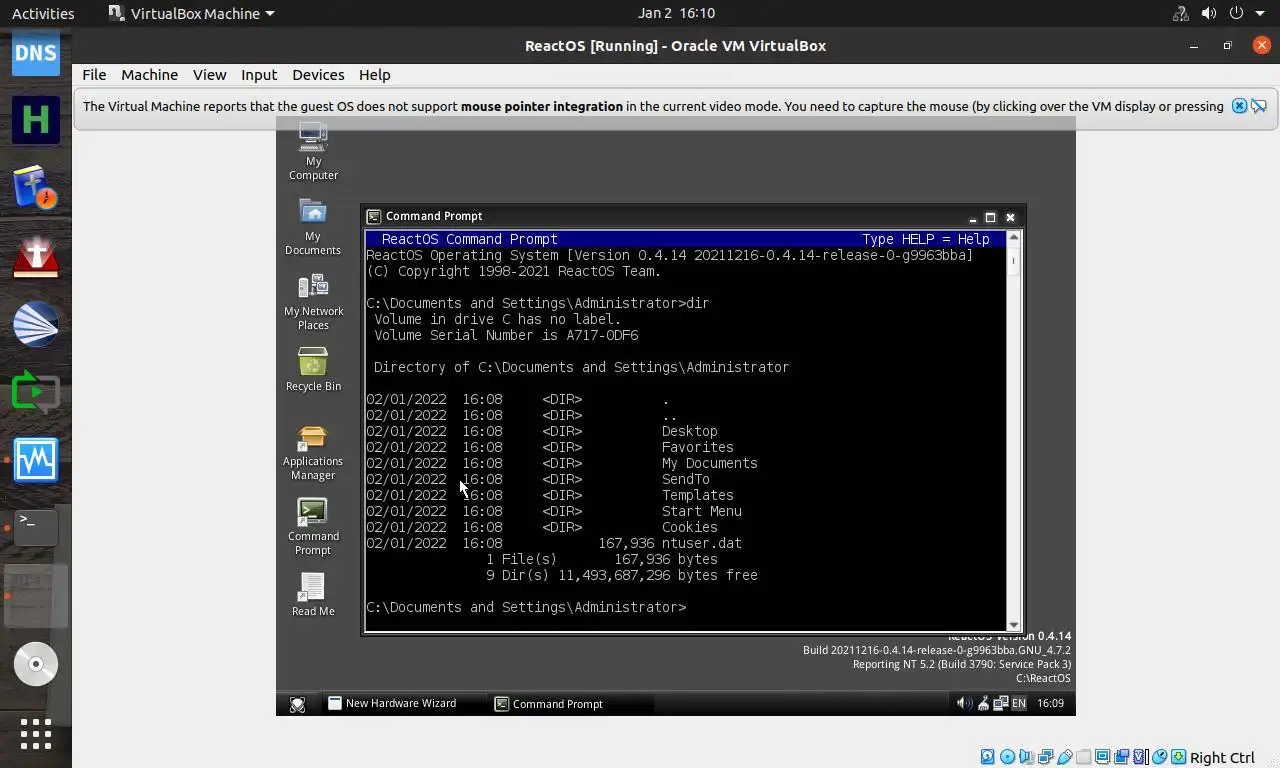Click the Command Prompt title bar system icon
Image resolution: width=1280 pixels, height=768 pixels.
pos(374,216)
